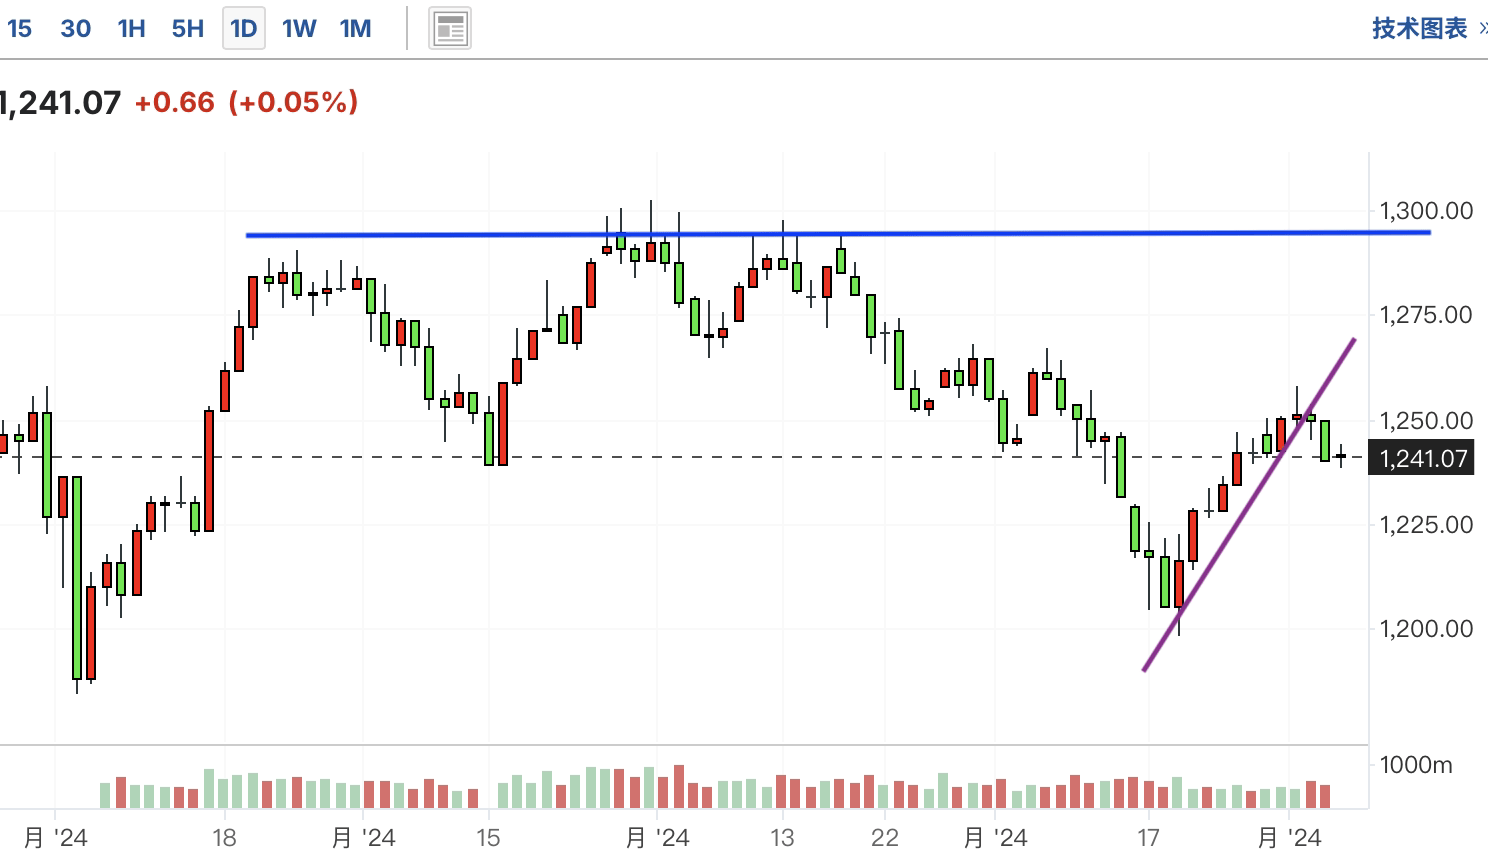
Task: Click the 1,200.00 price axis label
Action: (x=1426, y=628)
